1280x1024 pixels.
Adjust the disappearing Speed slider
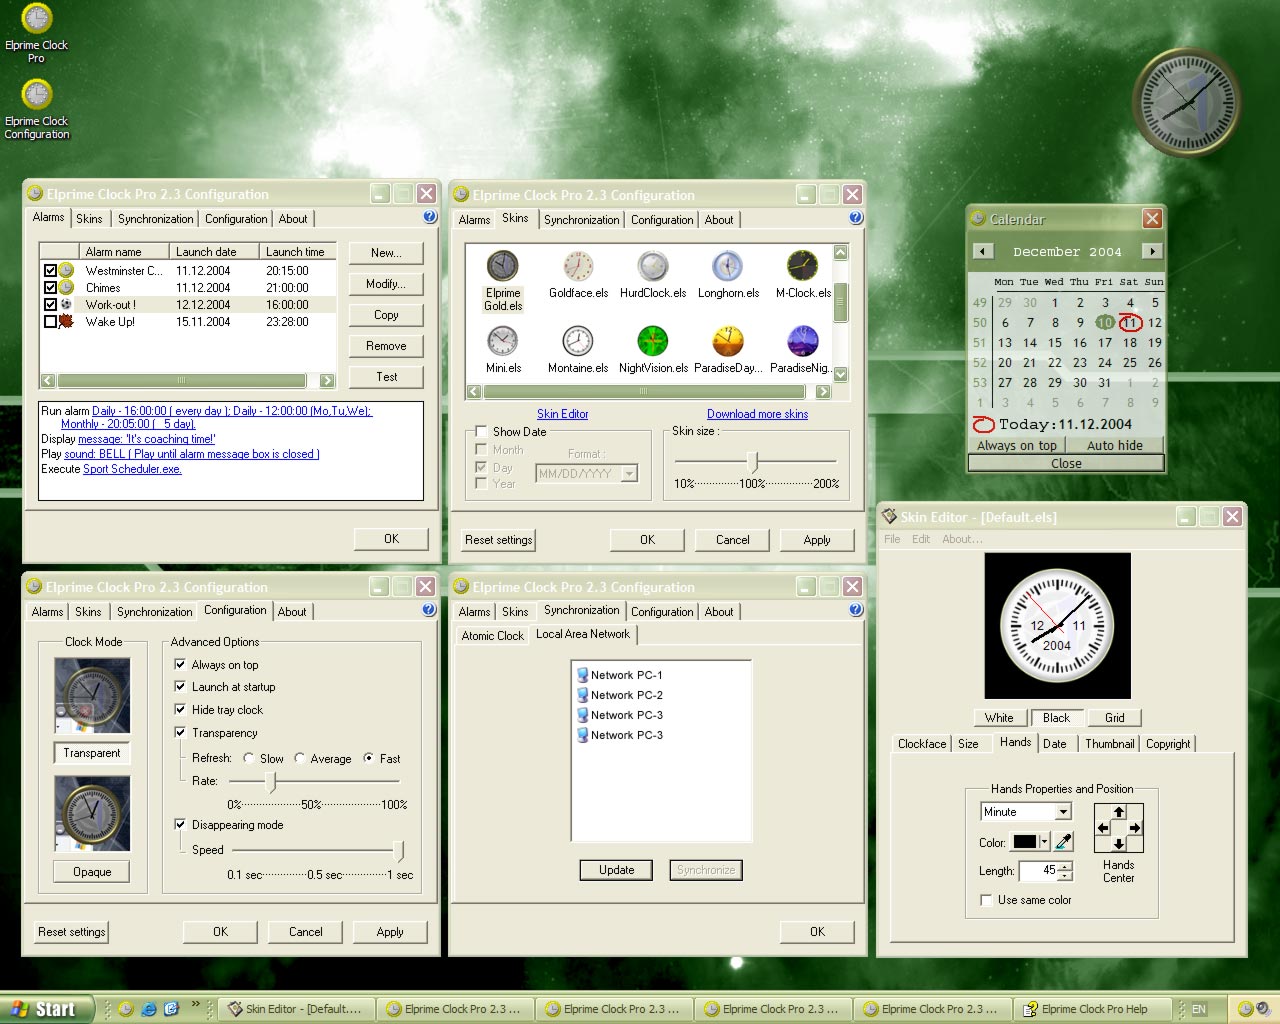click(x=400, y=850)
